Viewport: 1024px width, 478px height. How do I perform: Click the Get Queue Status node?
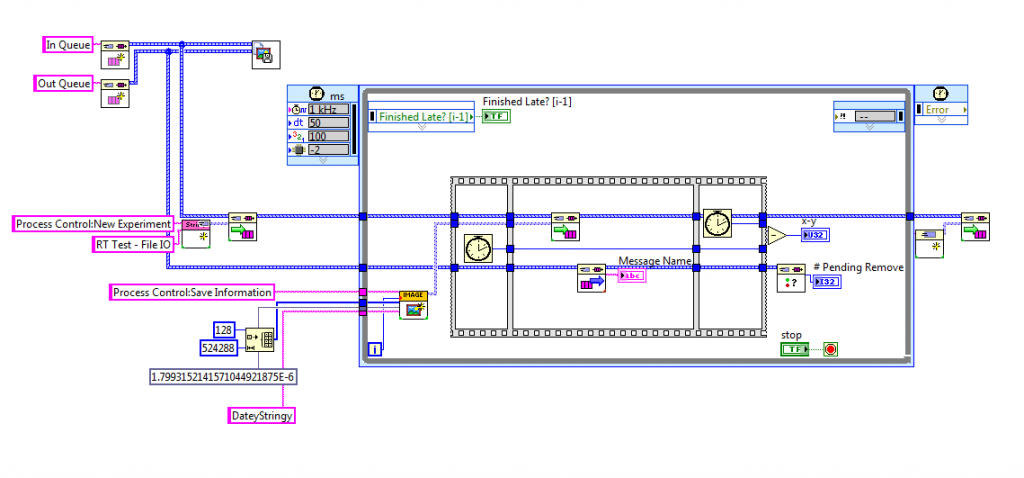(x=791, y=277)
